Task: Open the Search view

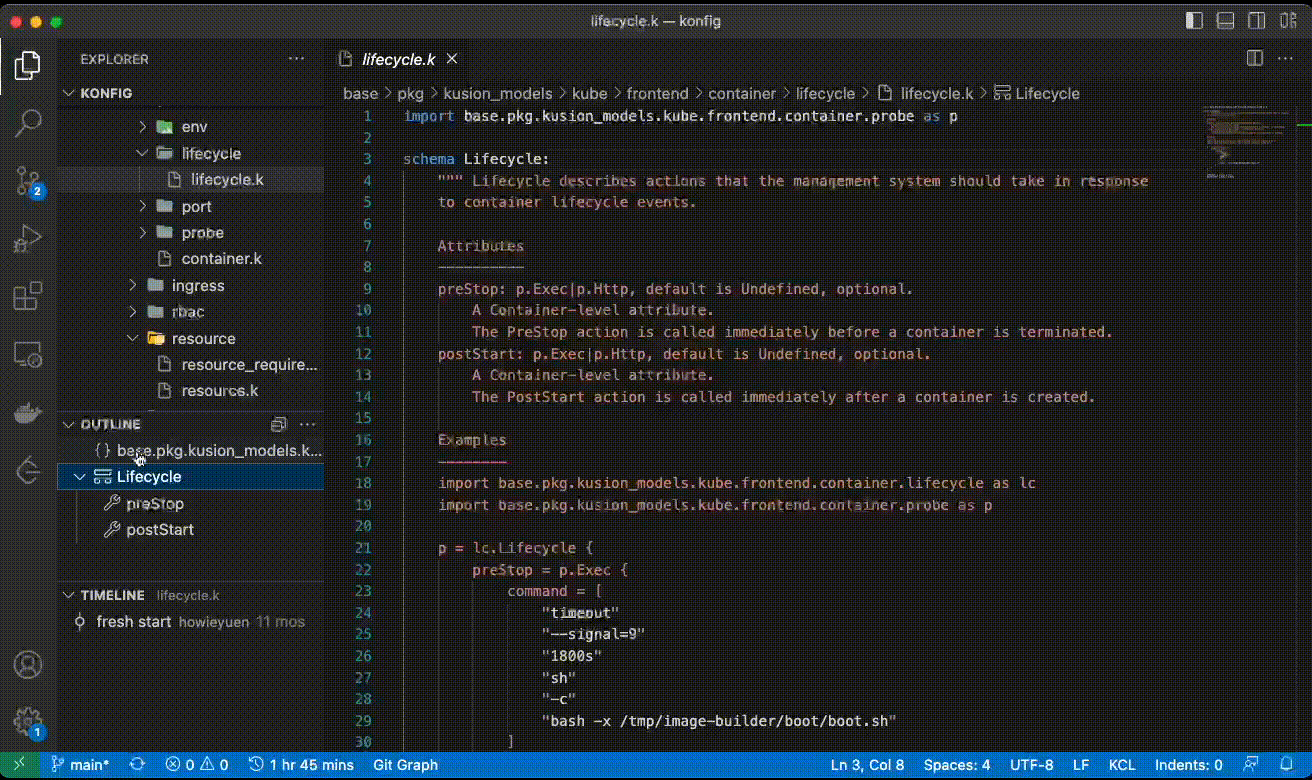Action: tap(27, 122)
